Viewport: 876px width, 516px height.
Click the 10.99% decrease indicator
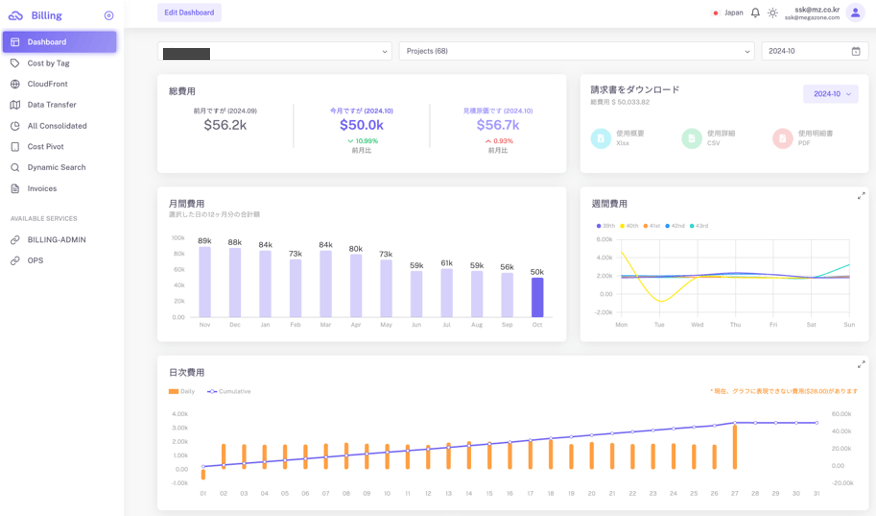[x=363, y=141]
